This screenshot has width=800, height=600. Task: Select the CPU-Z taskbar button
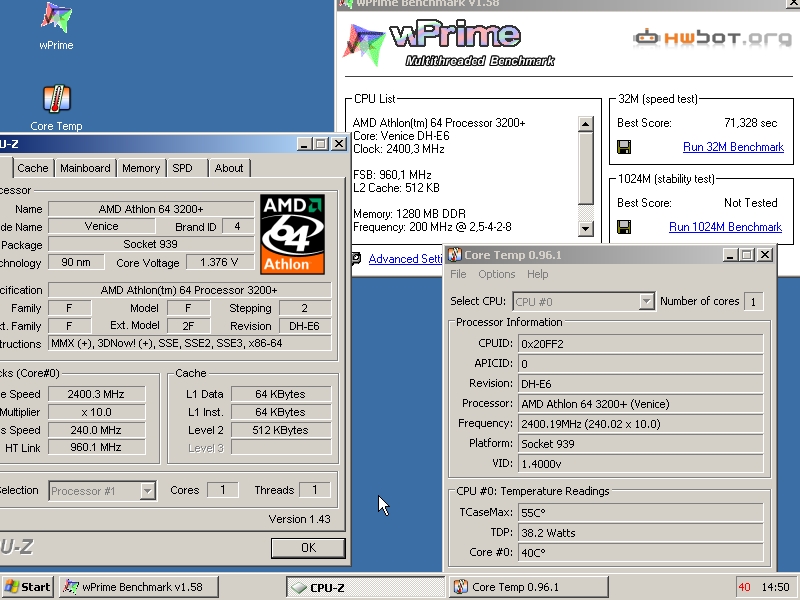pos(365,587)
